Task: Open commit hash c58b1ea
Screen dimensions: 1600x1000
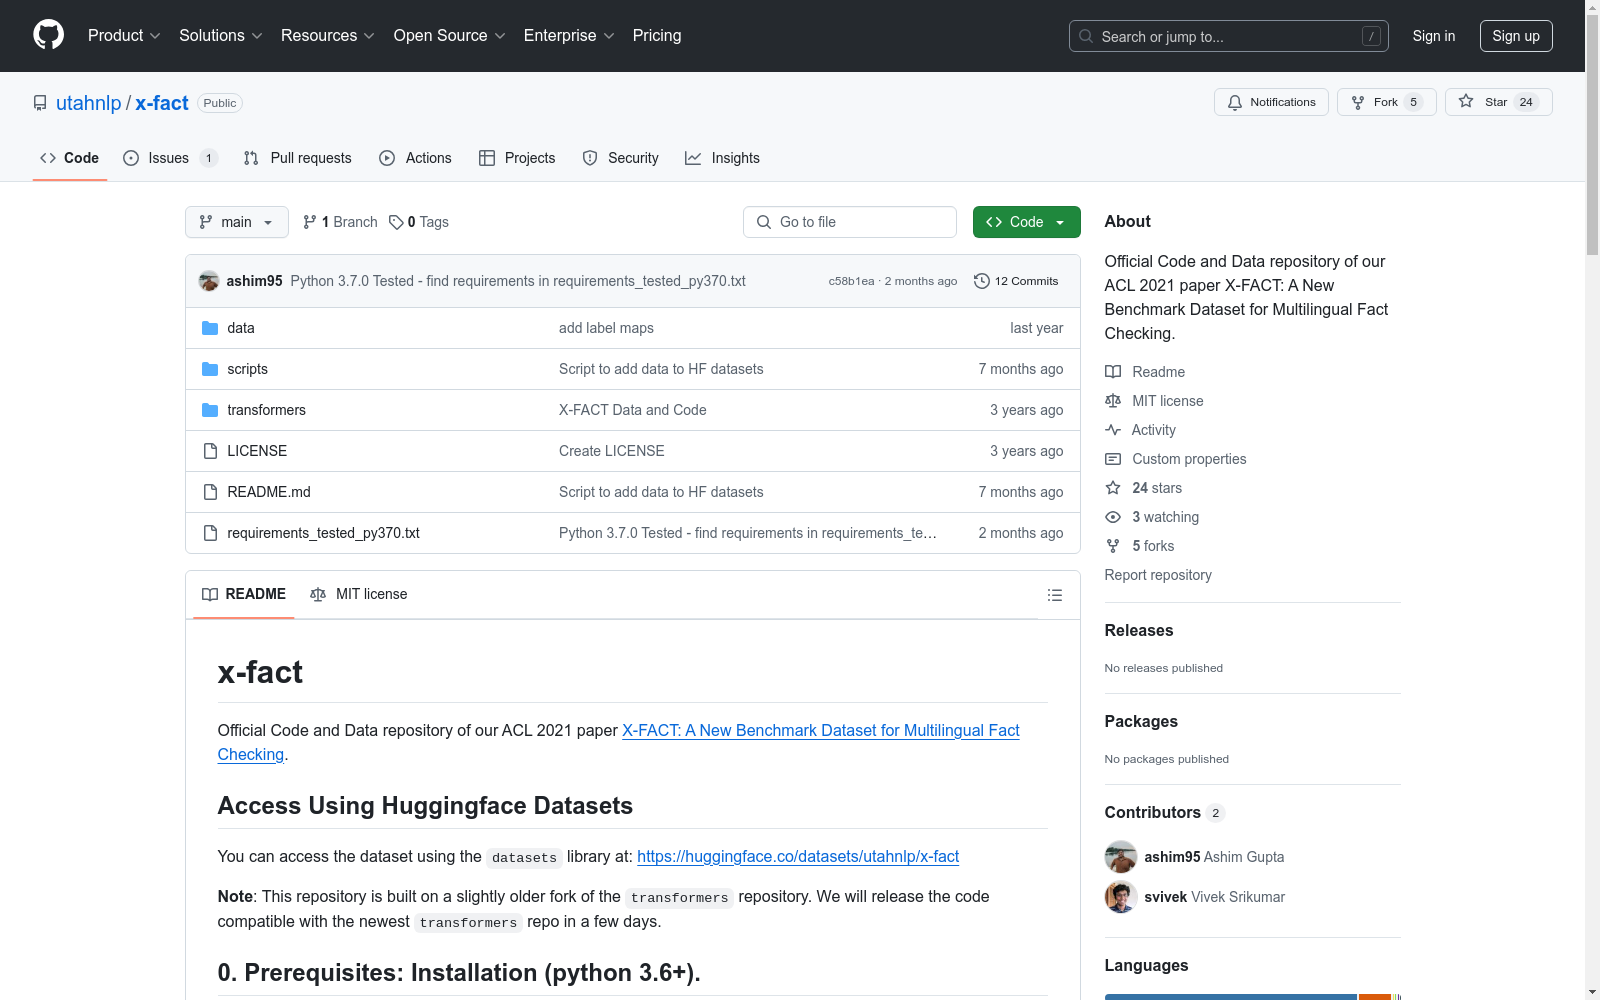Action: click(x=851, y=281)
